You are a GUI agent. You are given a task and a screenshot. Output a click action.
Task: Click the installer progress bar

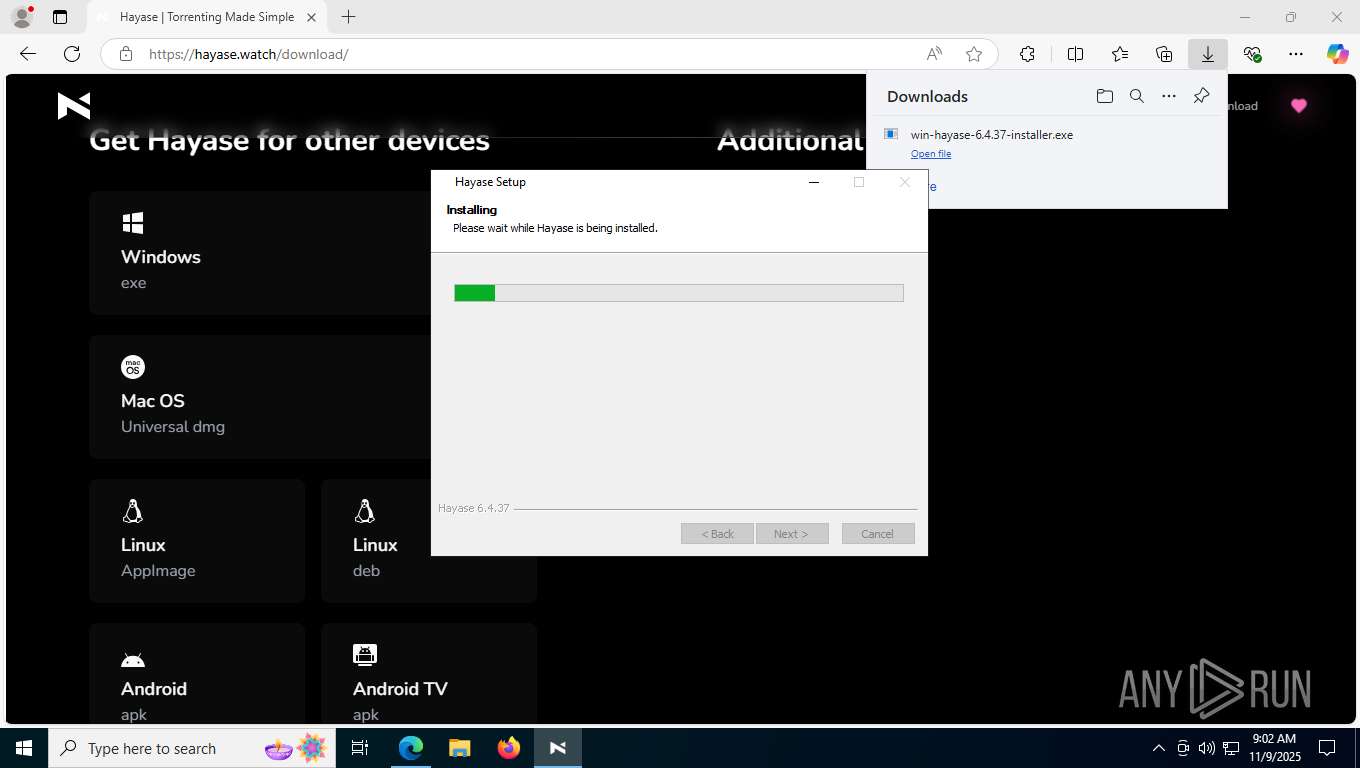[x=679, y=293]
